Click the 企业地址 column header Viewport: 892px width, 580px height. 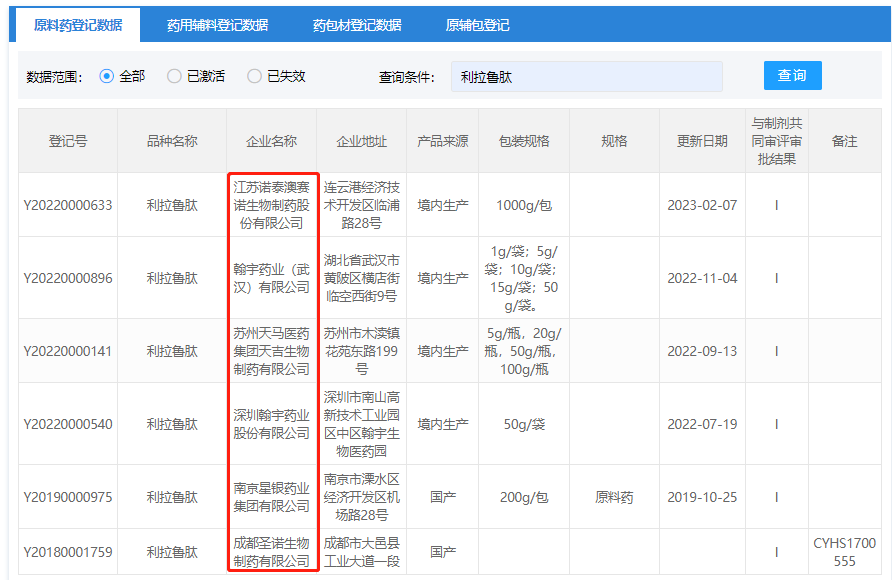coord(361,141)
